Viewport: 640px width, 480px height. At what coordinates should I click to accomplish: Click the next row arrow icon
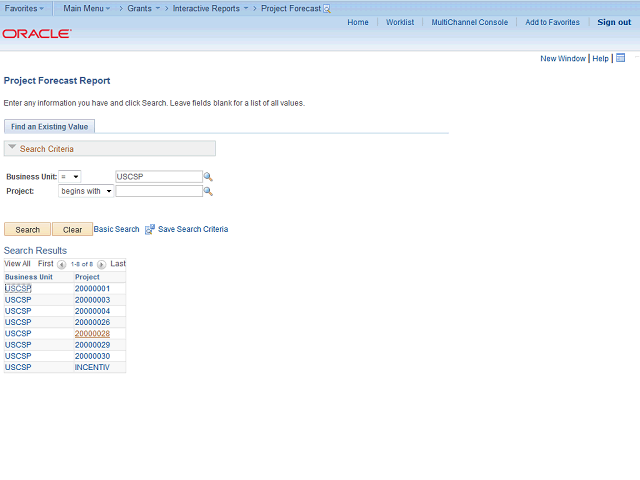102,264
